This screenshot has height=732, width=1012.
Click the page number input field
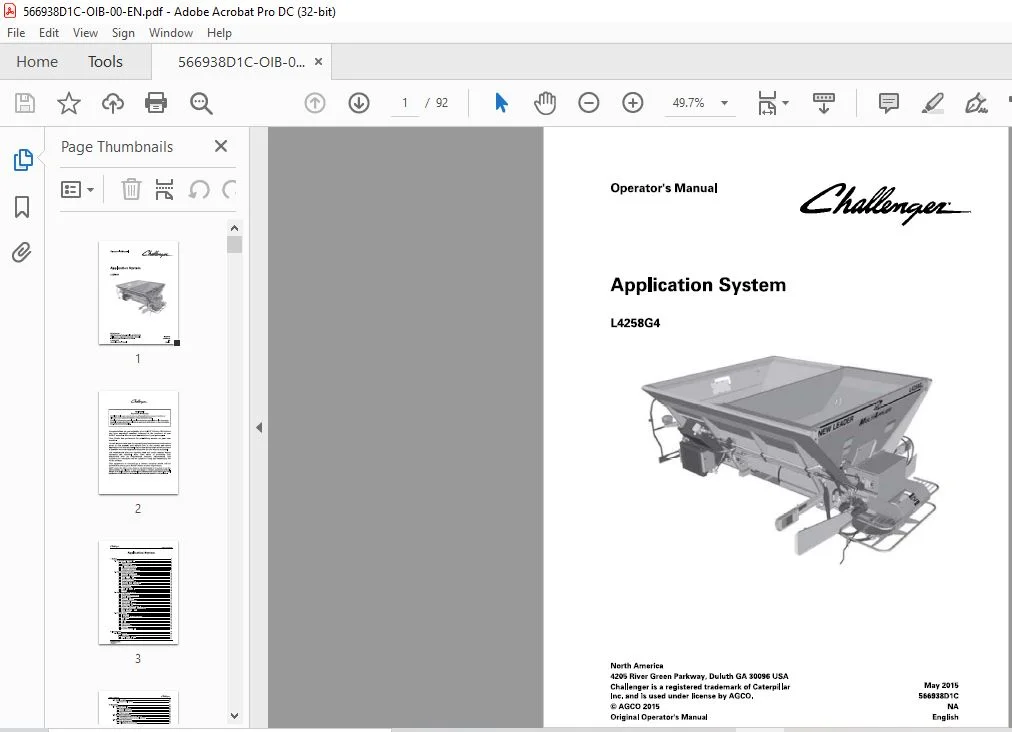click(x=405, y=103)
